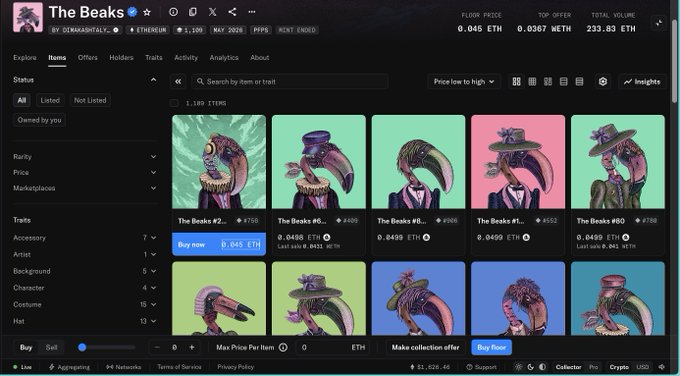Expand the Background trait filter
This screenshot has height=376, width=680.
[x=85, y=271]
